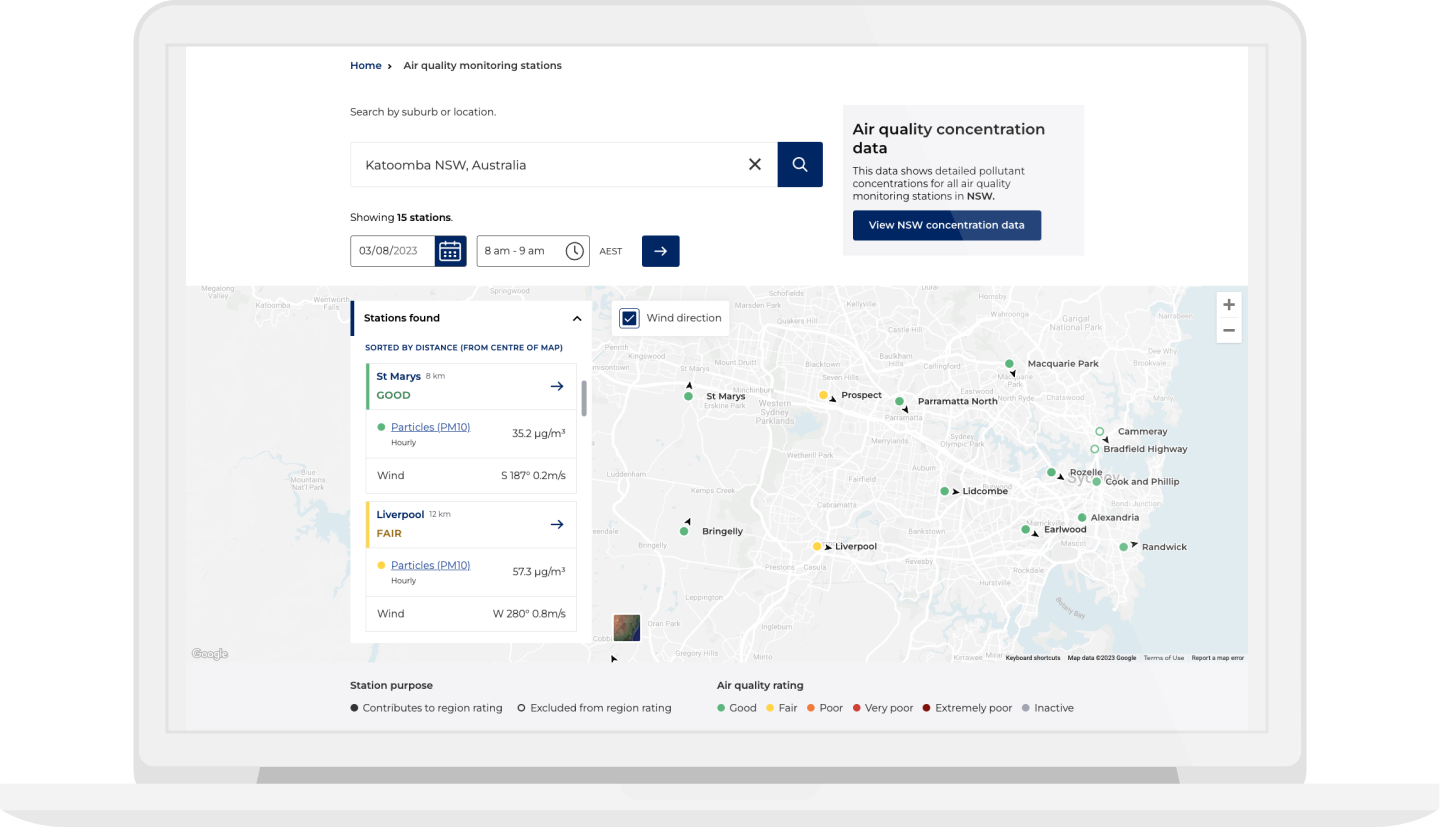Viewport: 1440px width, 827px height.
Task: Select the Prospect station marker on map
Action: (823, 396)
